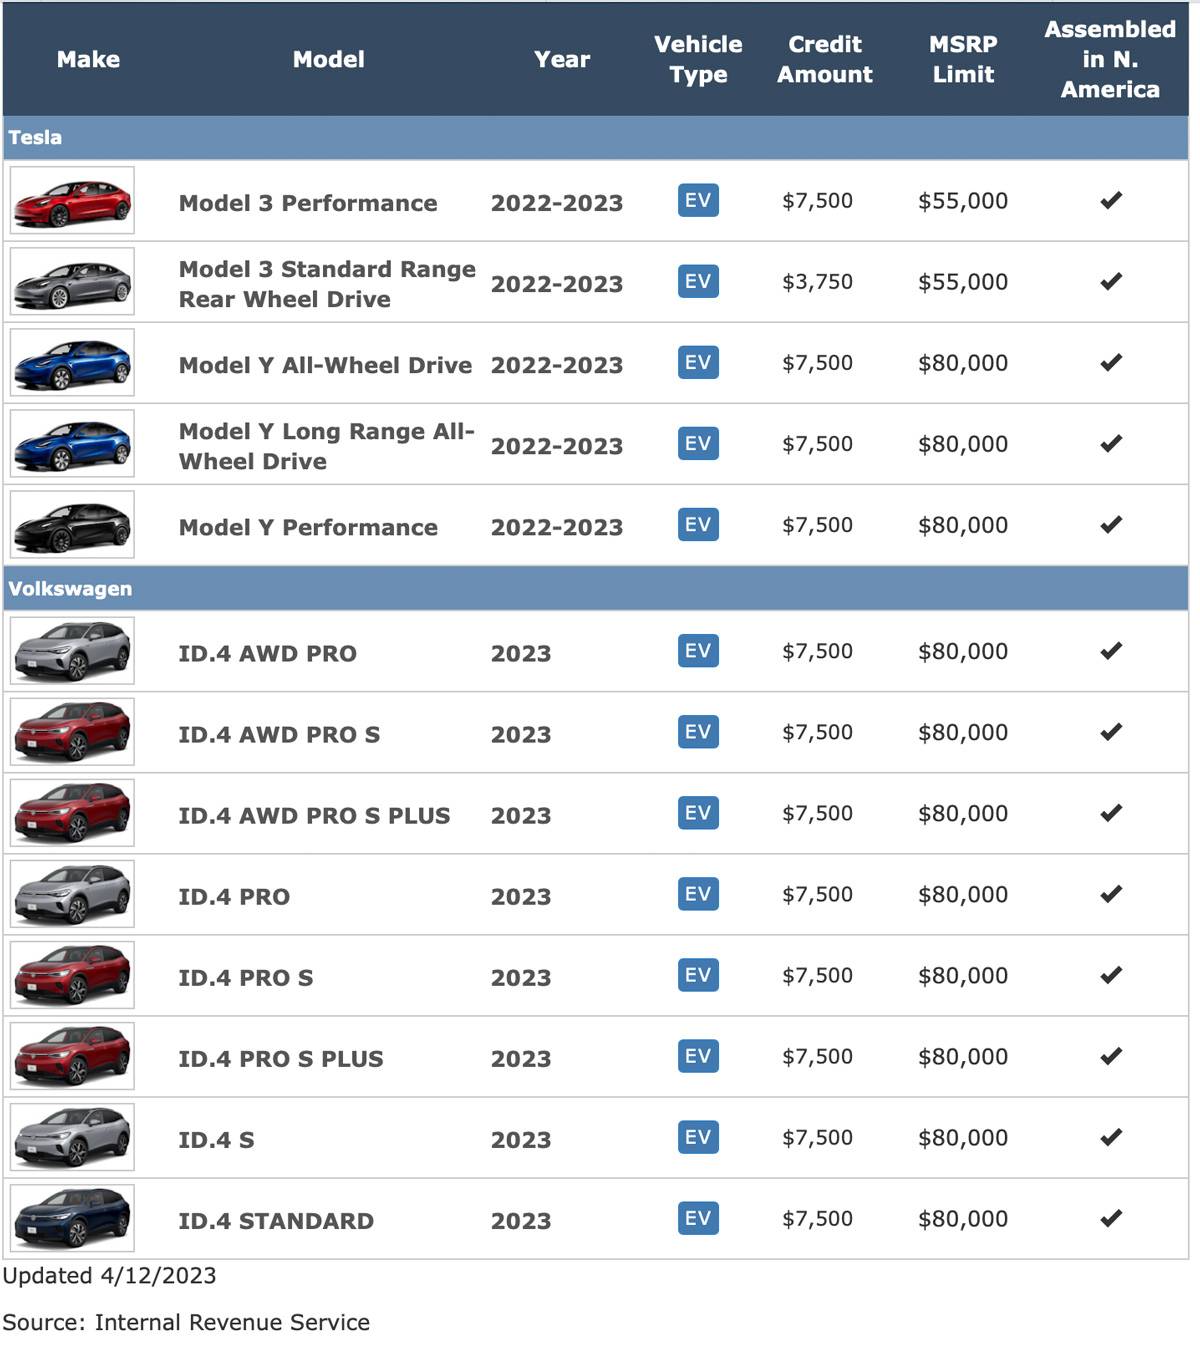This screenshot has height=1354, width=1200.
Task: Click the EV badge for Model 3 Standard Range
Action: [x=698, y=281]
